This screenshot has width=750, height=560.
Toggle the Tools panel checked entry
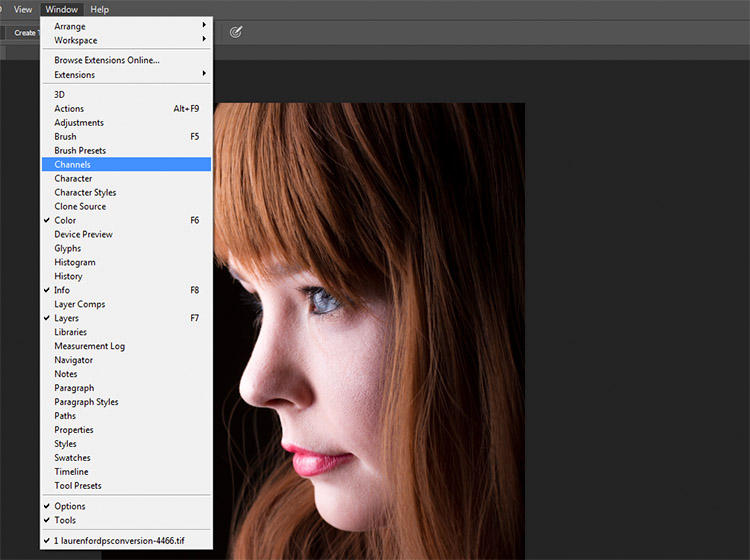point(126,520)
